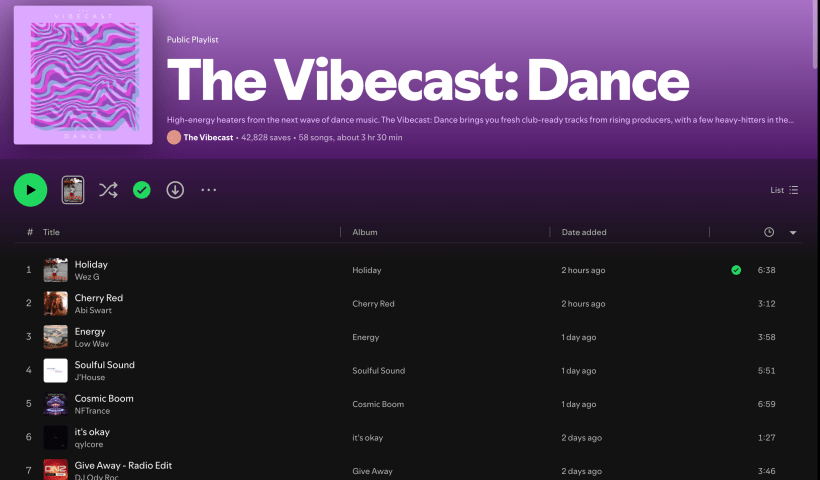The width and height of the screenshot is (820, 480).
Task: Click the Holiday track cover art
Action: tap(56, 270)
